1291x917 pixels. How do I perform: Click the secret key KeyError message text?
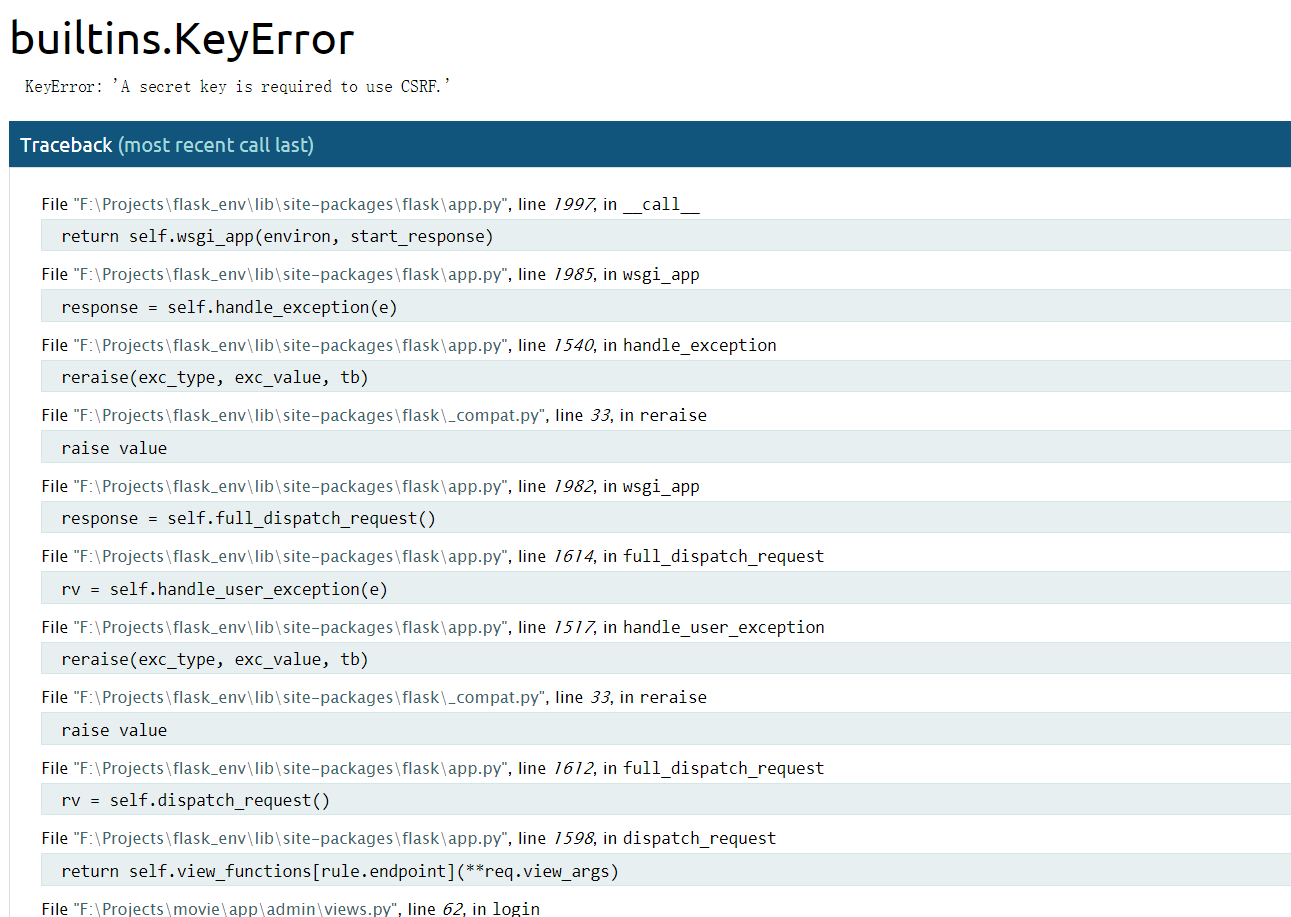coord(240,86)
